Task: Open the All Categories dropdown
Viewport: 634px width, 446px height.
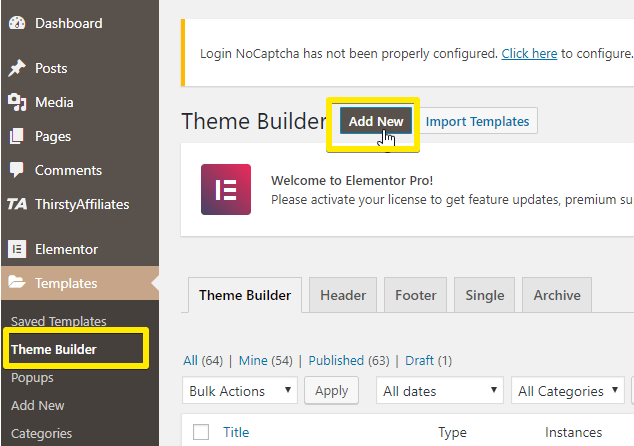Action: tap(568, 390)
